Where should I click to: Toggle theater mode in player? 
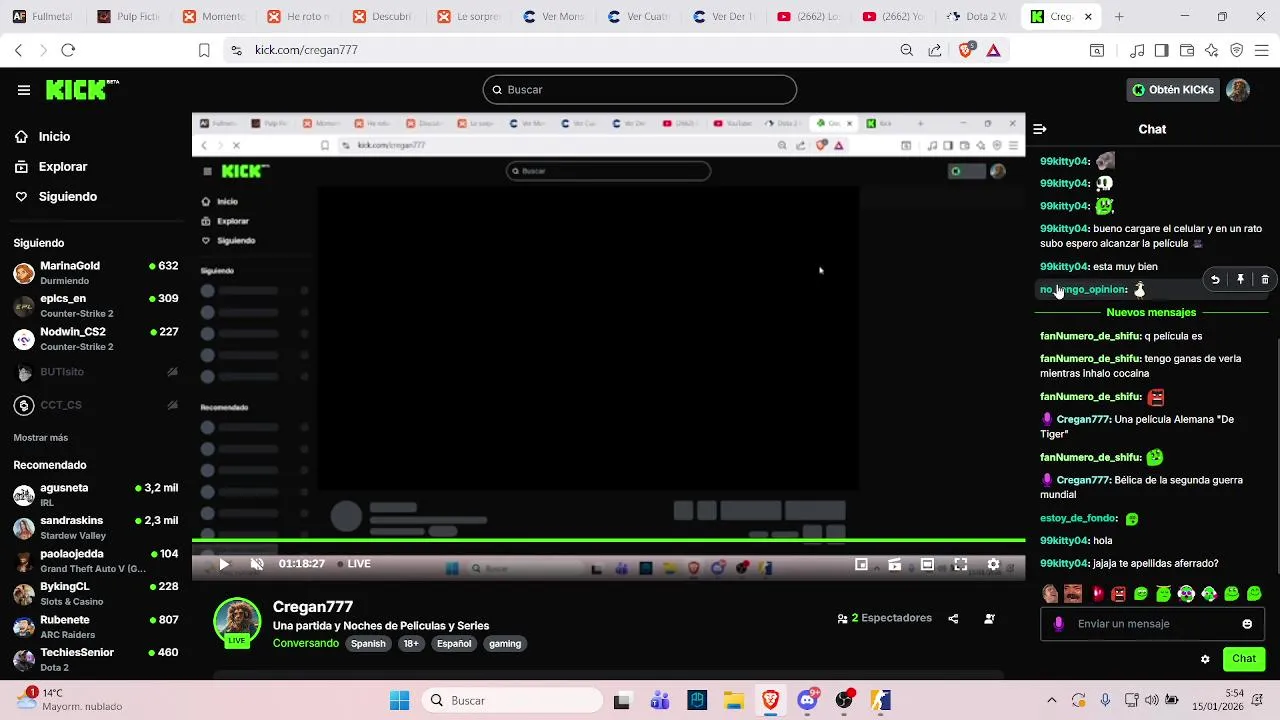(927, 564)
